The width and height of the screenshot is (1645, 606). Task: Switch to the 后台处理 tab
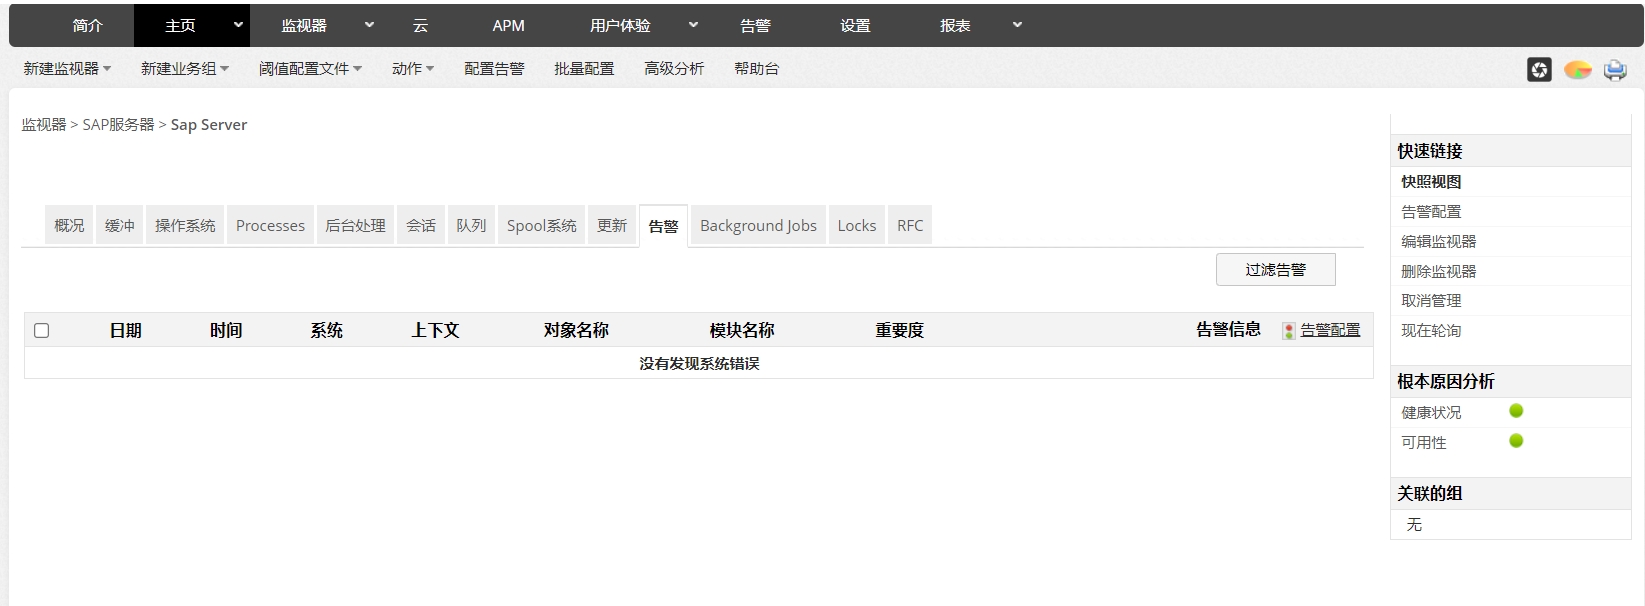pos(355,226)
